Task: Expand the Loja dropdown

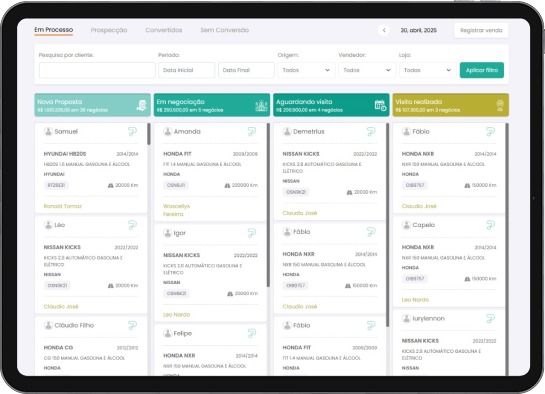Action: pos(428,70)
